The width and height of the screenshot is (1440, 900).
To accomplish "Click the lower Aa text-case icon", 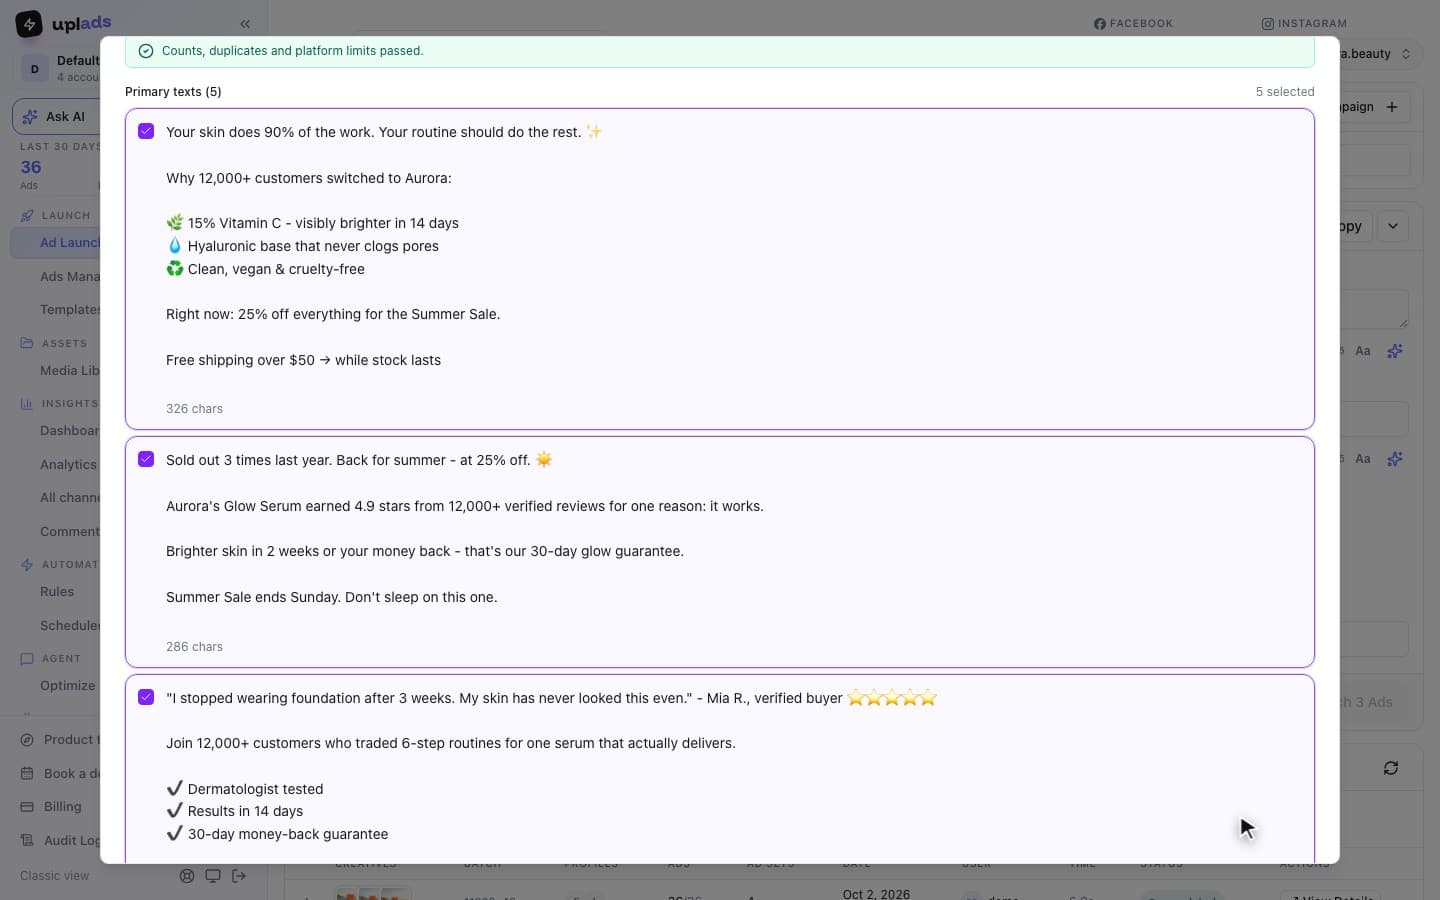I will pos(1363,459).
